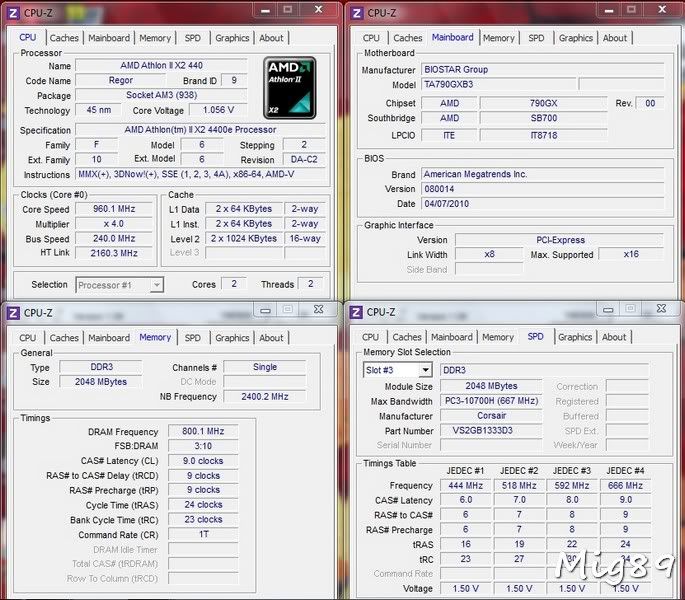This screenshot has height=600, width=685.
Task: Select Memory tab in Mainboard window
Action: pos(498,38)
